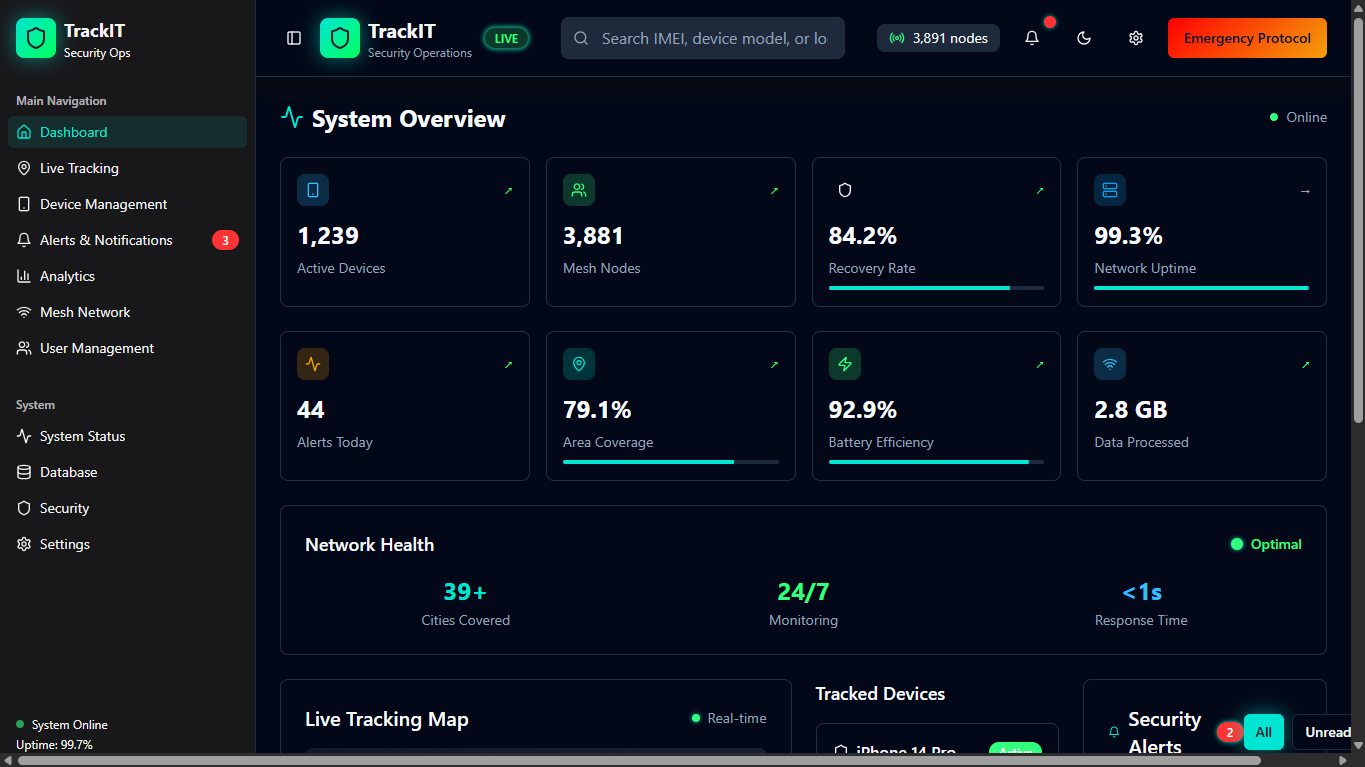This screenshot has width=1365, height=767.
Task: Select the All tab in Security Alerts
Action: coord(1263,732)
